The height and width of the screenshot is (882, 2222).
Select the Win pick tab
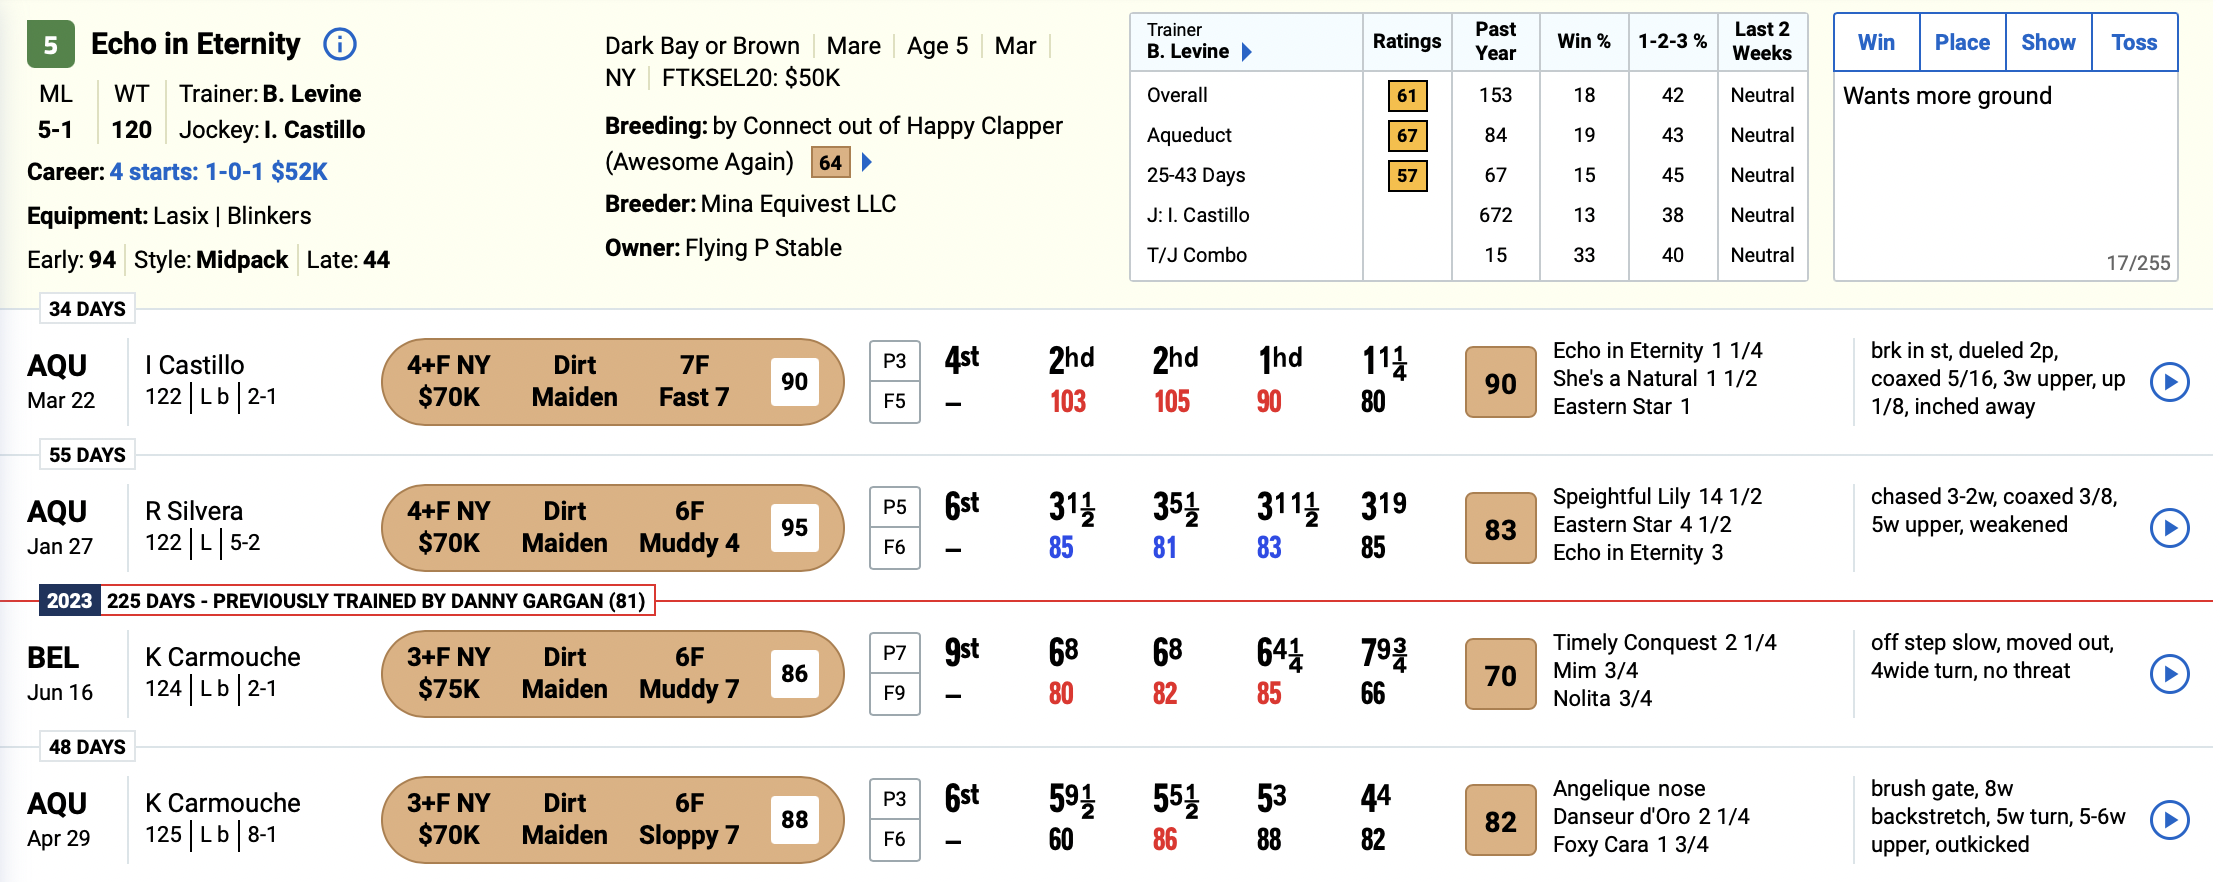point(1876,42)
